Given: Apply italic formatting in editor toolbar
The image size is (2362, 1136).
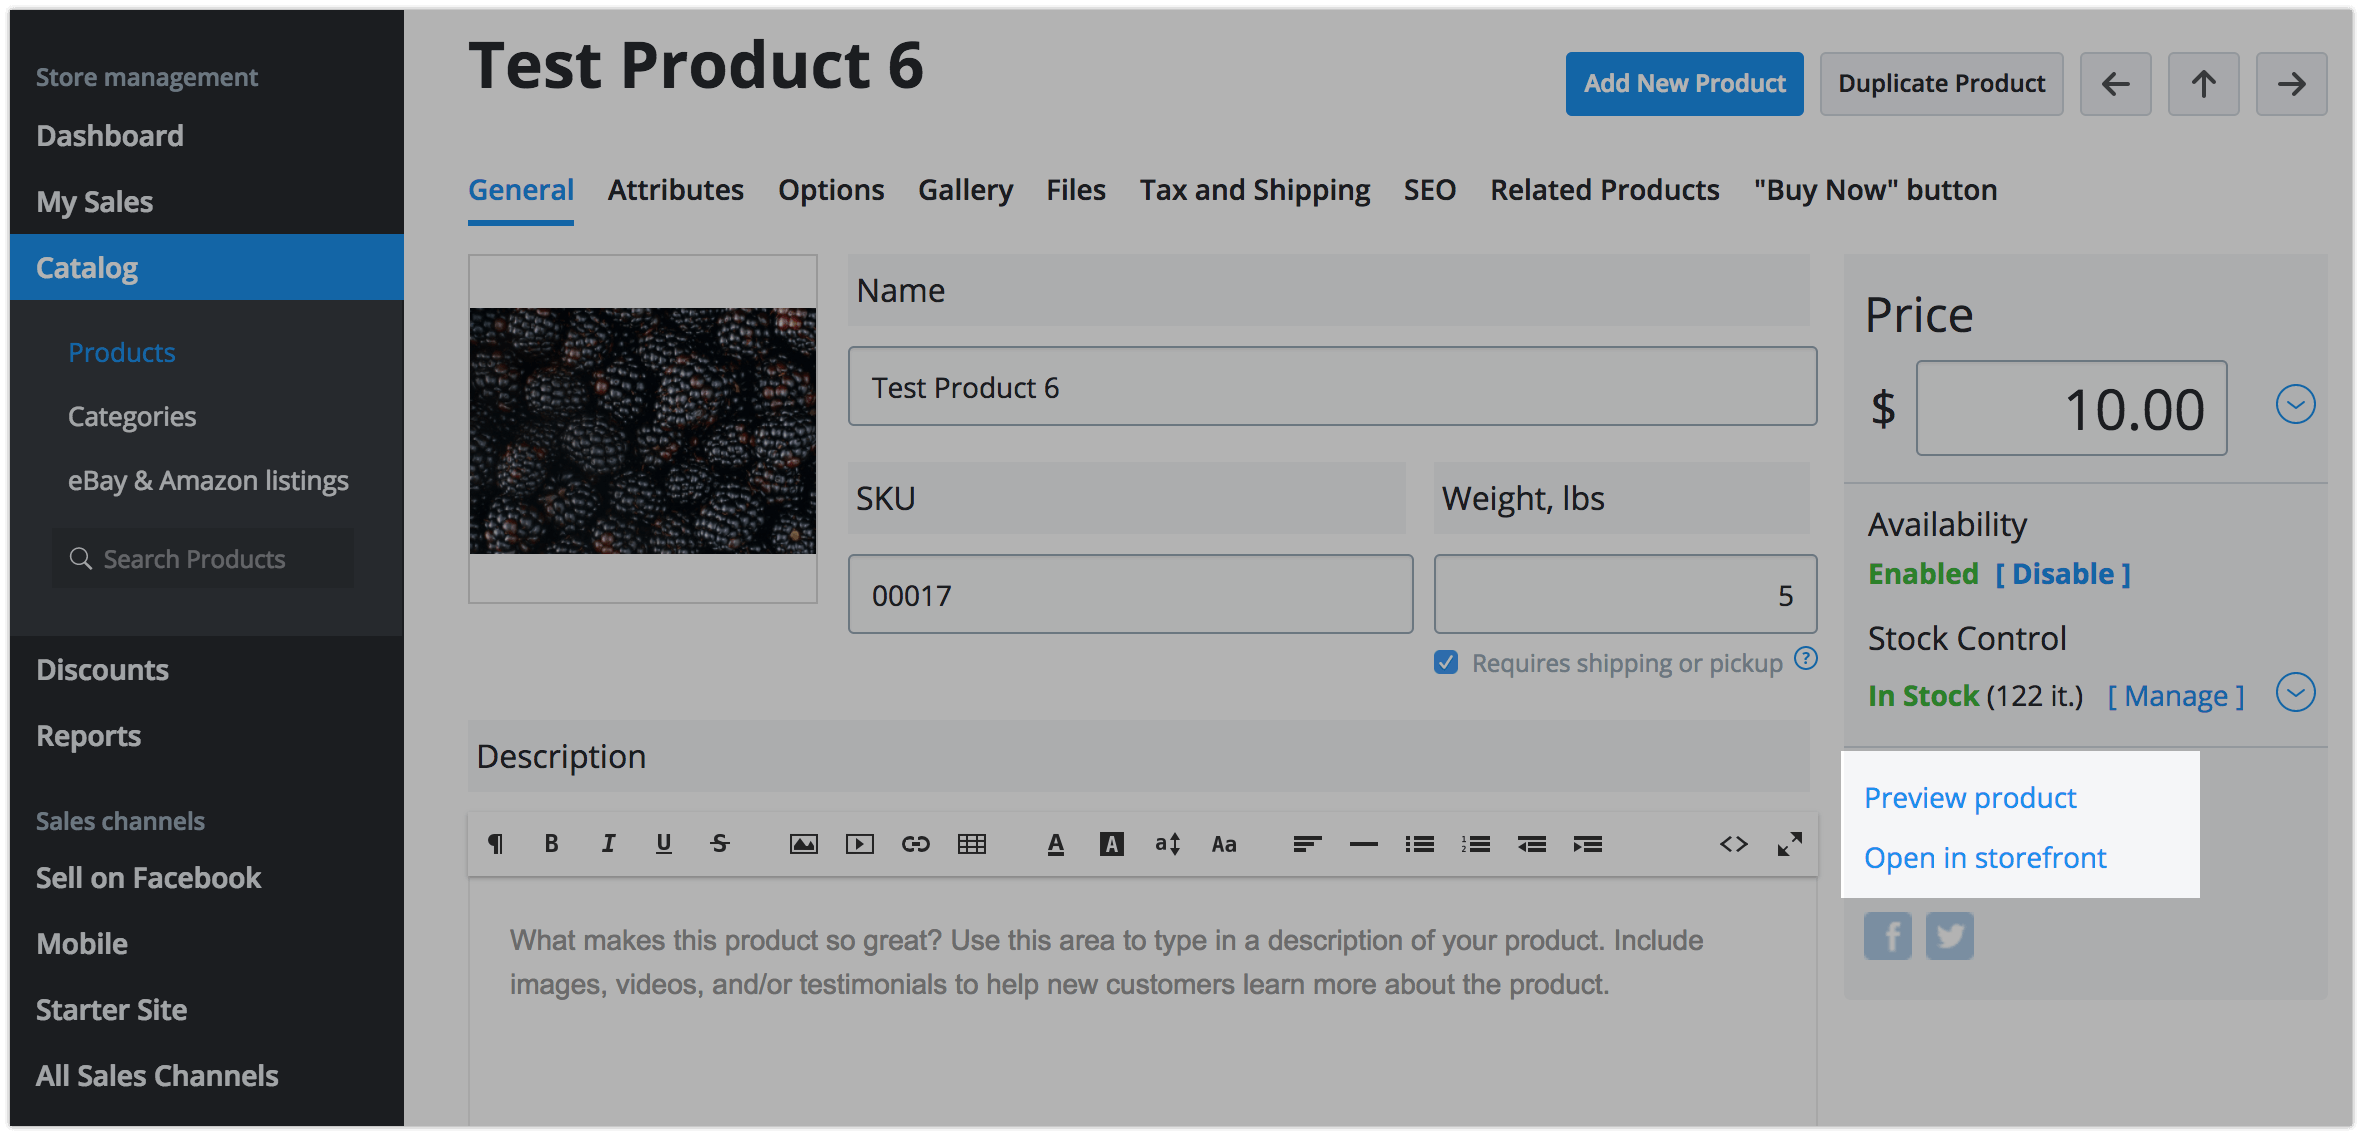Looking at the screenshot, I should point(607,844).
